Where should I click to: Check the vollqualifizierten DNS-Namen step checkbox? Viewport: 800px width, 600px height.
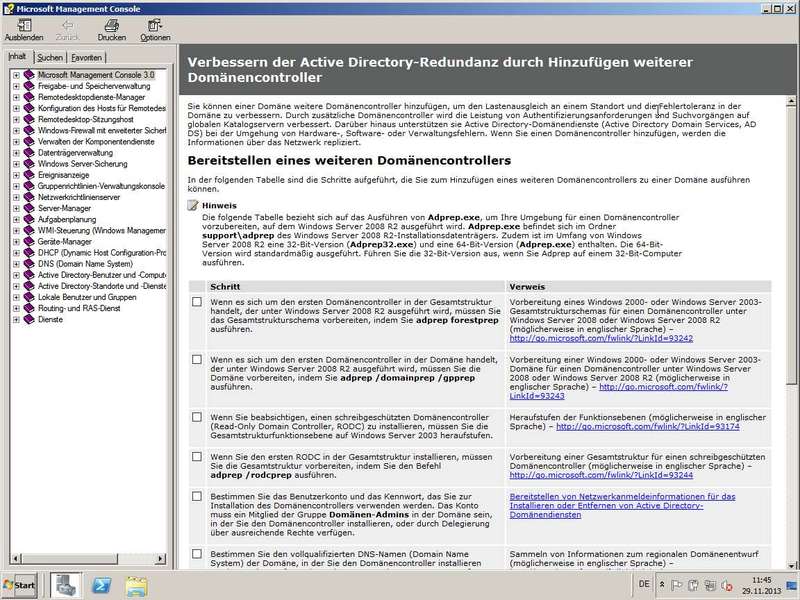point(197,554)
